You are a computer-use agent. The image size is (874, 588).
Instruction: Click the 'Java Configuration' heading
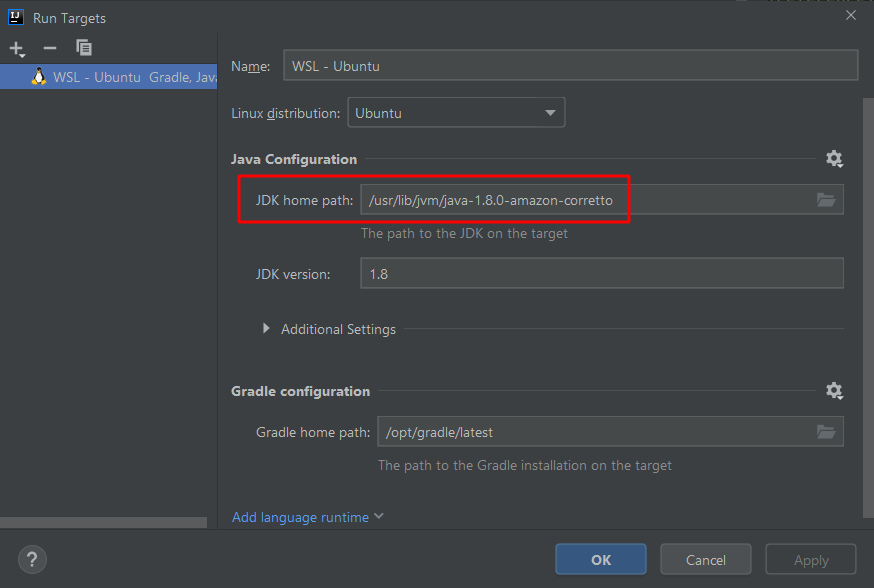coord(294,159)
